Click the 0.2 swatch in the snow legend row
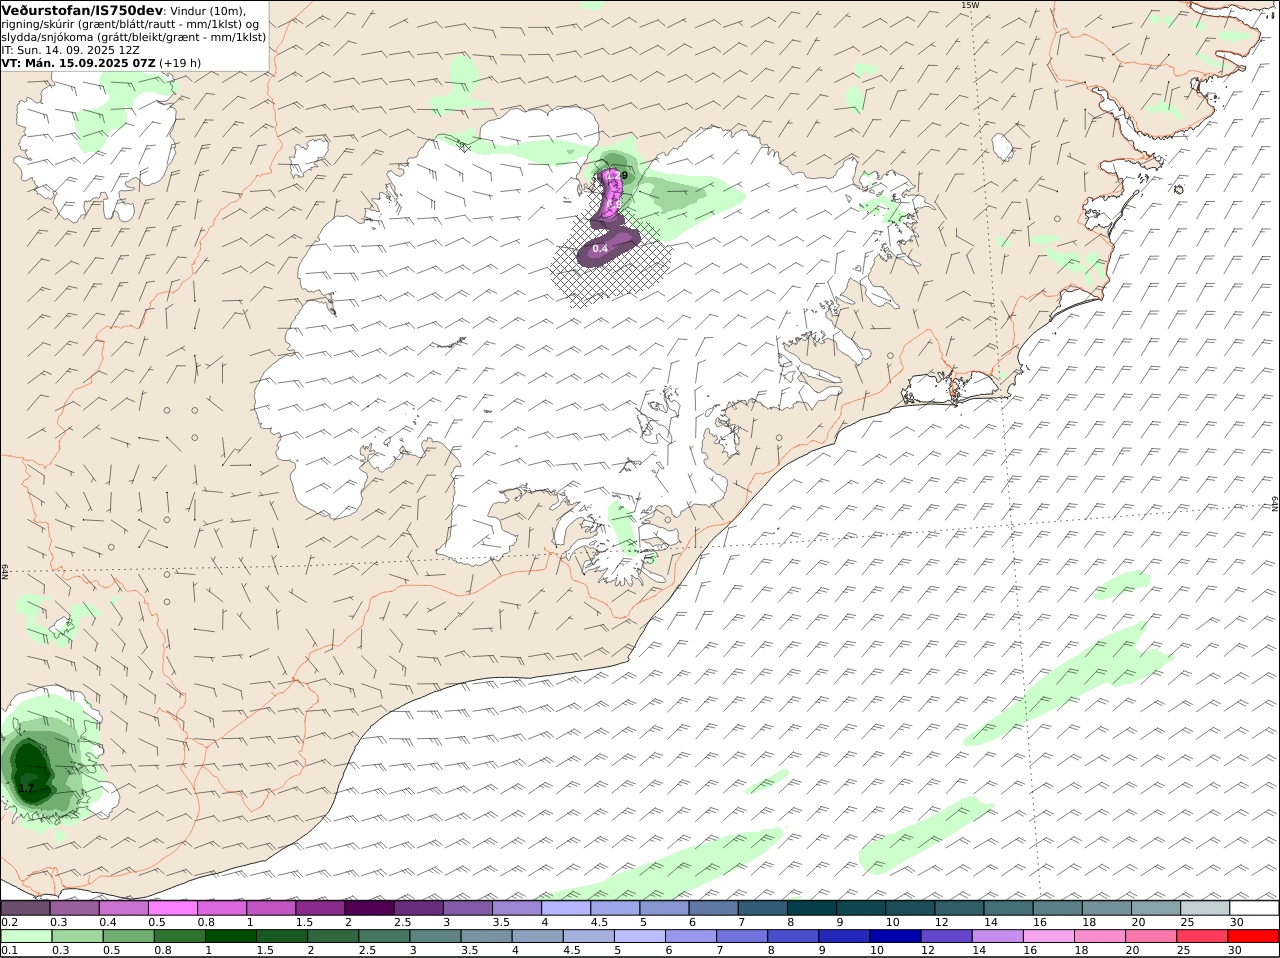 pyautogui.click(x=25, y=908)
